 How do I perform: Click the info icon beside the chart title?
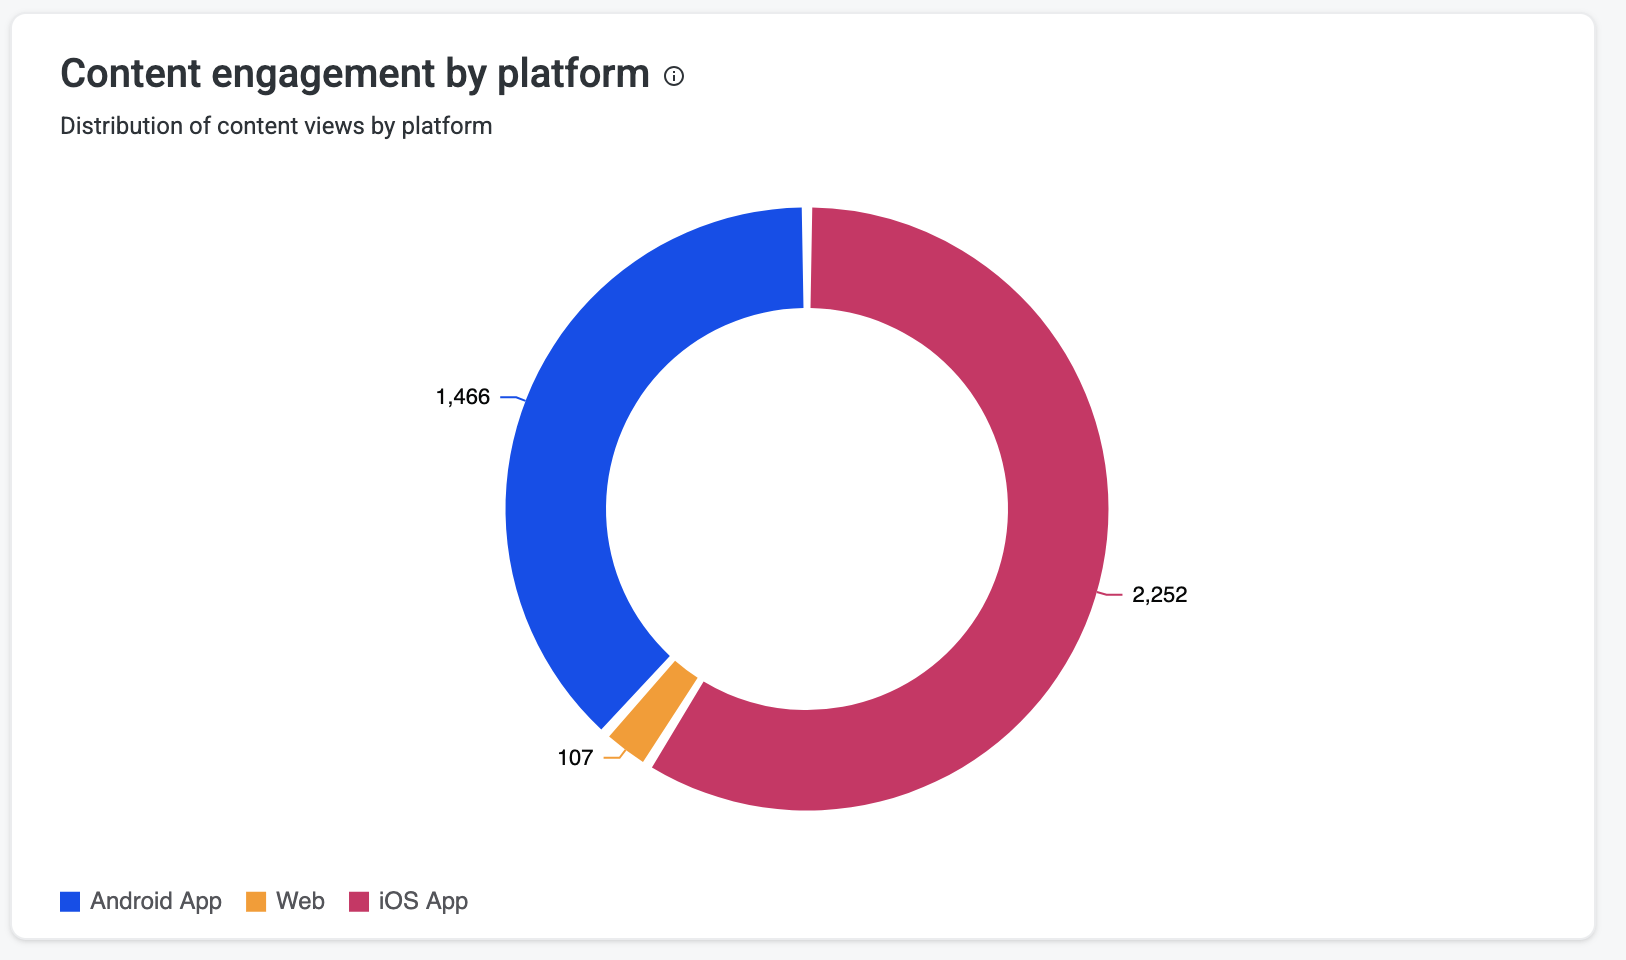click(675, 76)
